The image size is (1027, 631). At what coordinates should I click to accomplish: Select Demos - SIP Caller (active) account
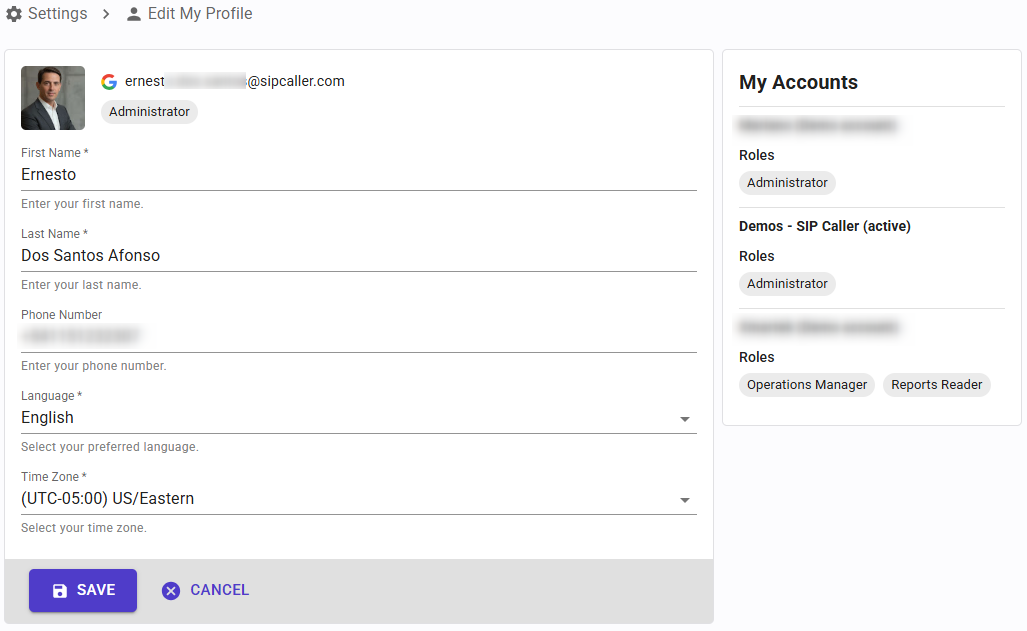825,226
